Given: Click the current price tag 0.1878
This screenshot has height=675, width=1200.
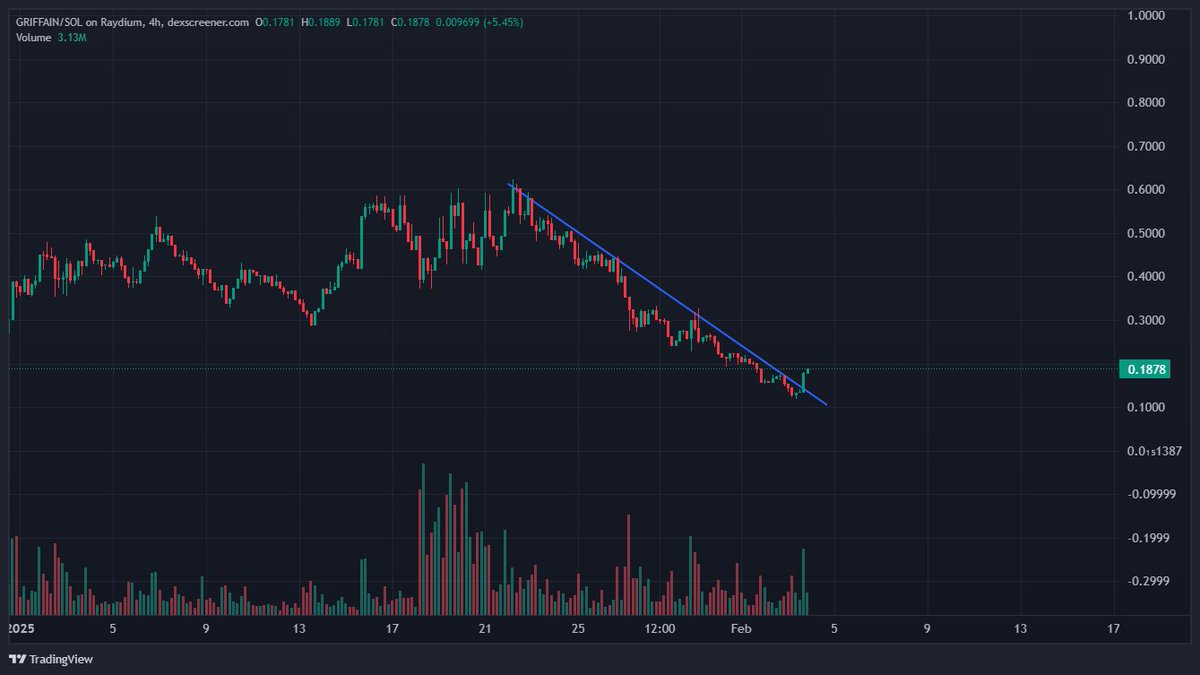Looking at the screenshot, I should click(1145, 369).
